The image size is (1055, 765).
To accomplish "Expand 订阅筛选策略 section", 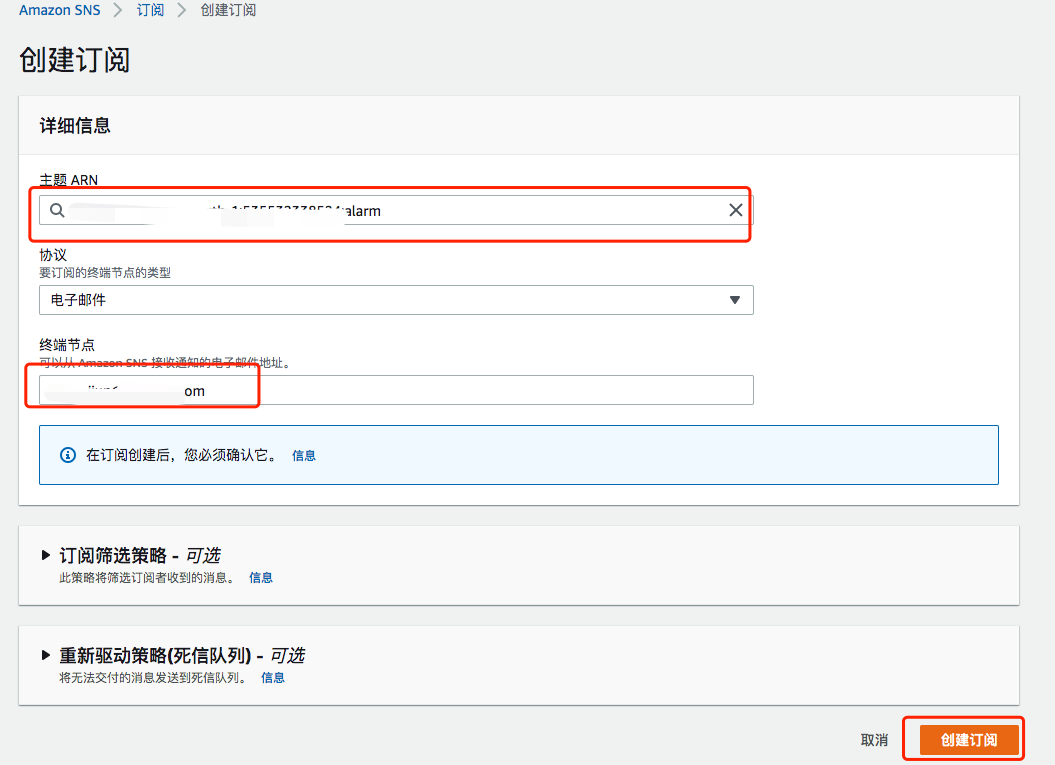I will coord(46,555).
